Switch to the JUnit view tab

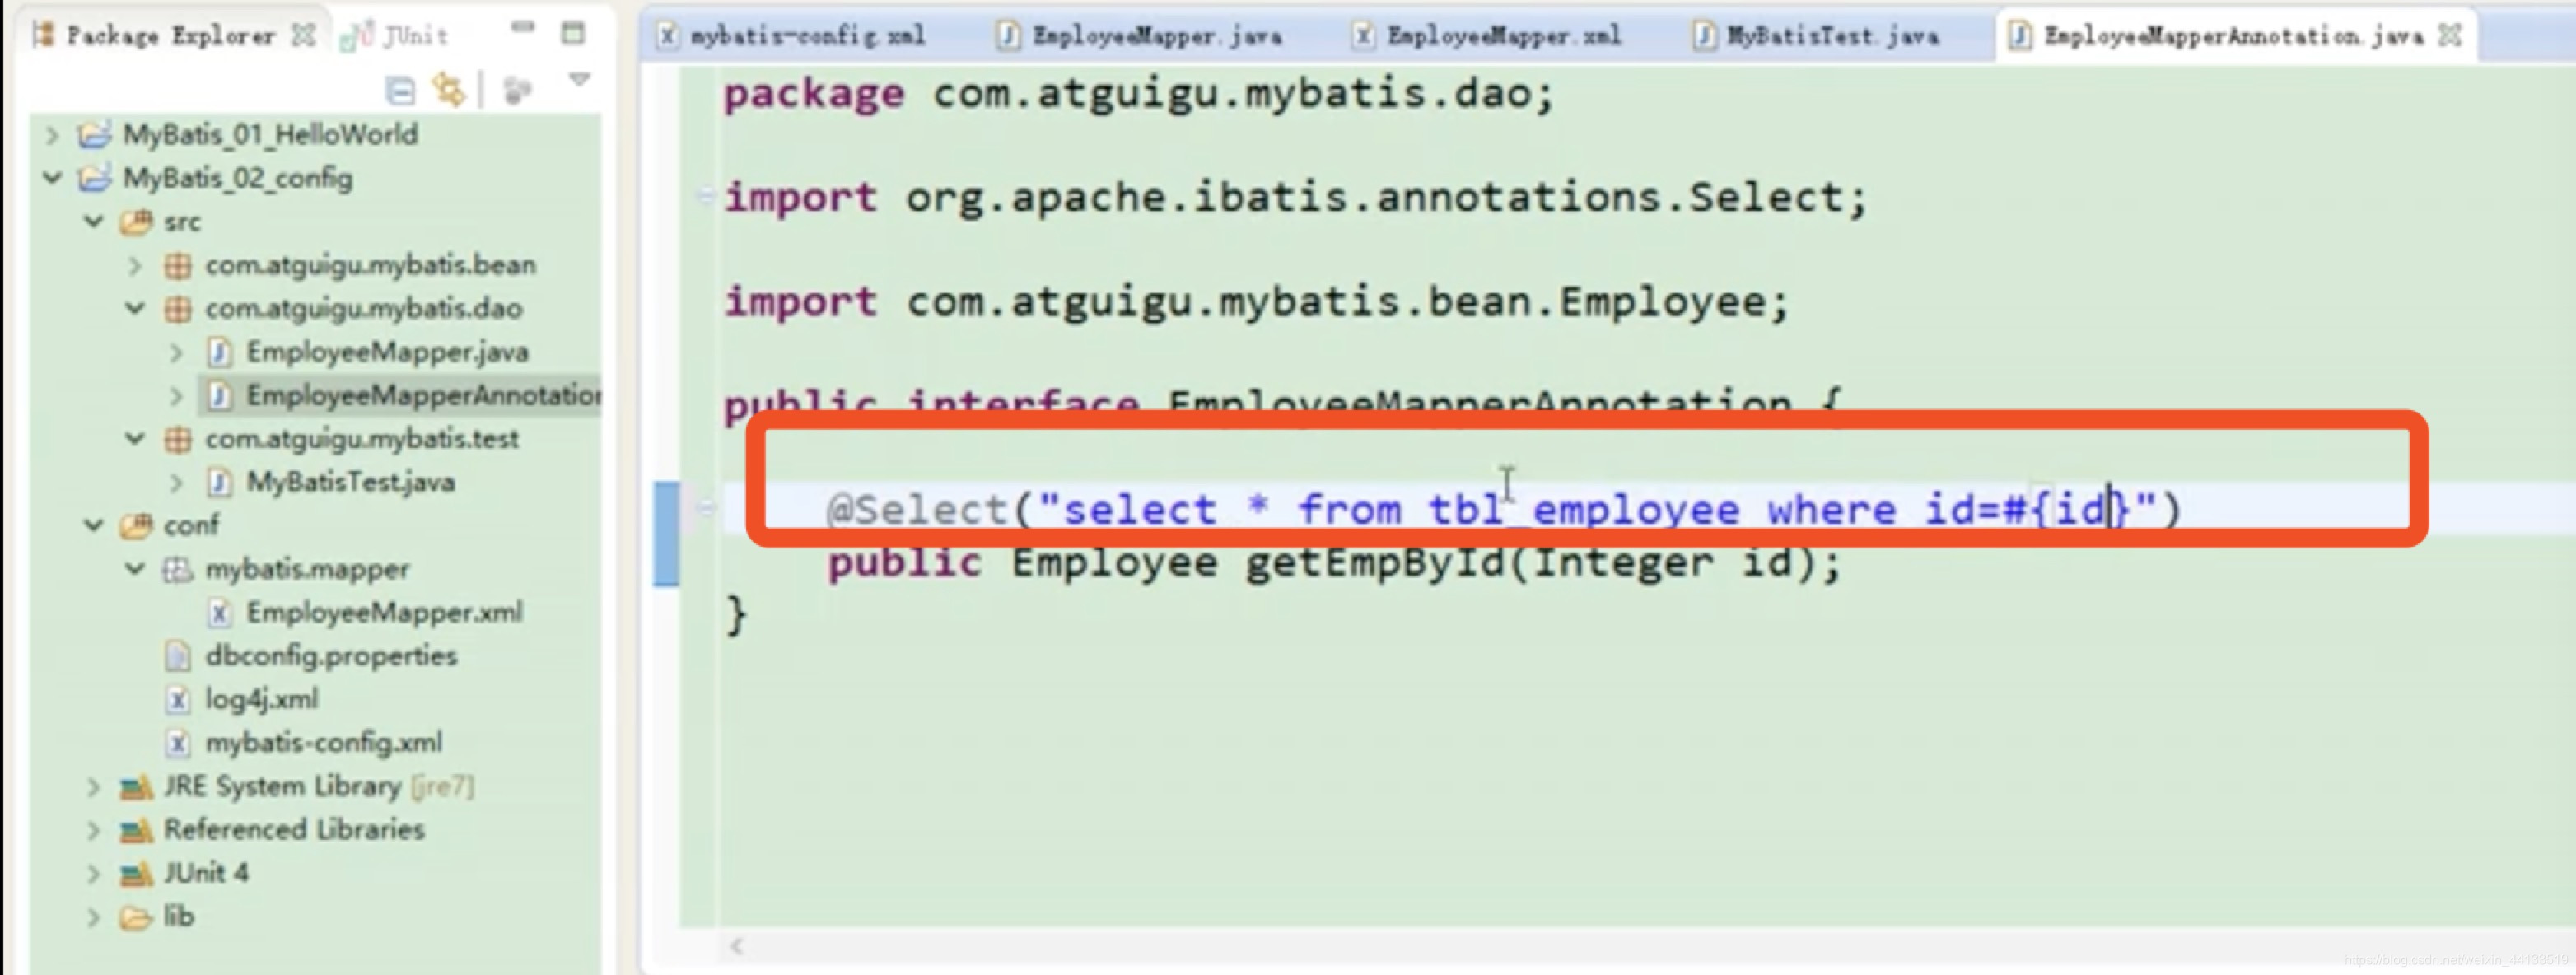click(x=396, y=36)
